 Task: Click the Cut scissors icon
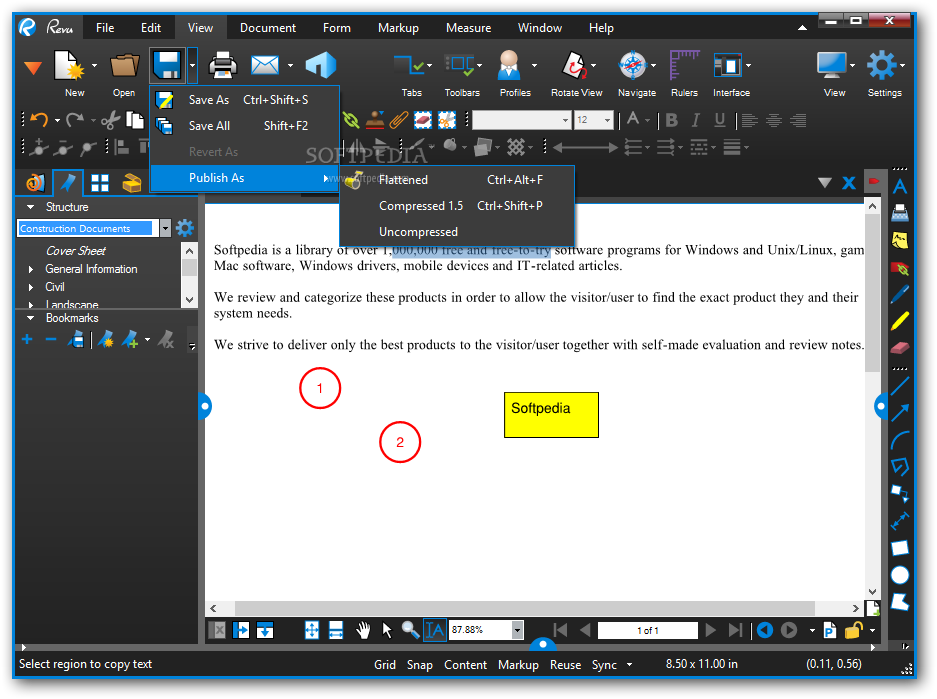110,120
